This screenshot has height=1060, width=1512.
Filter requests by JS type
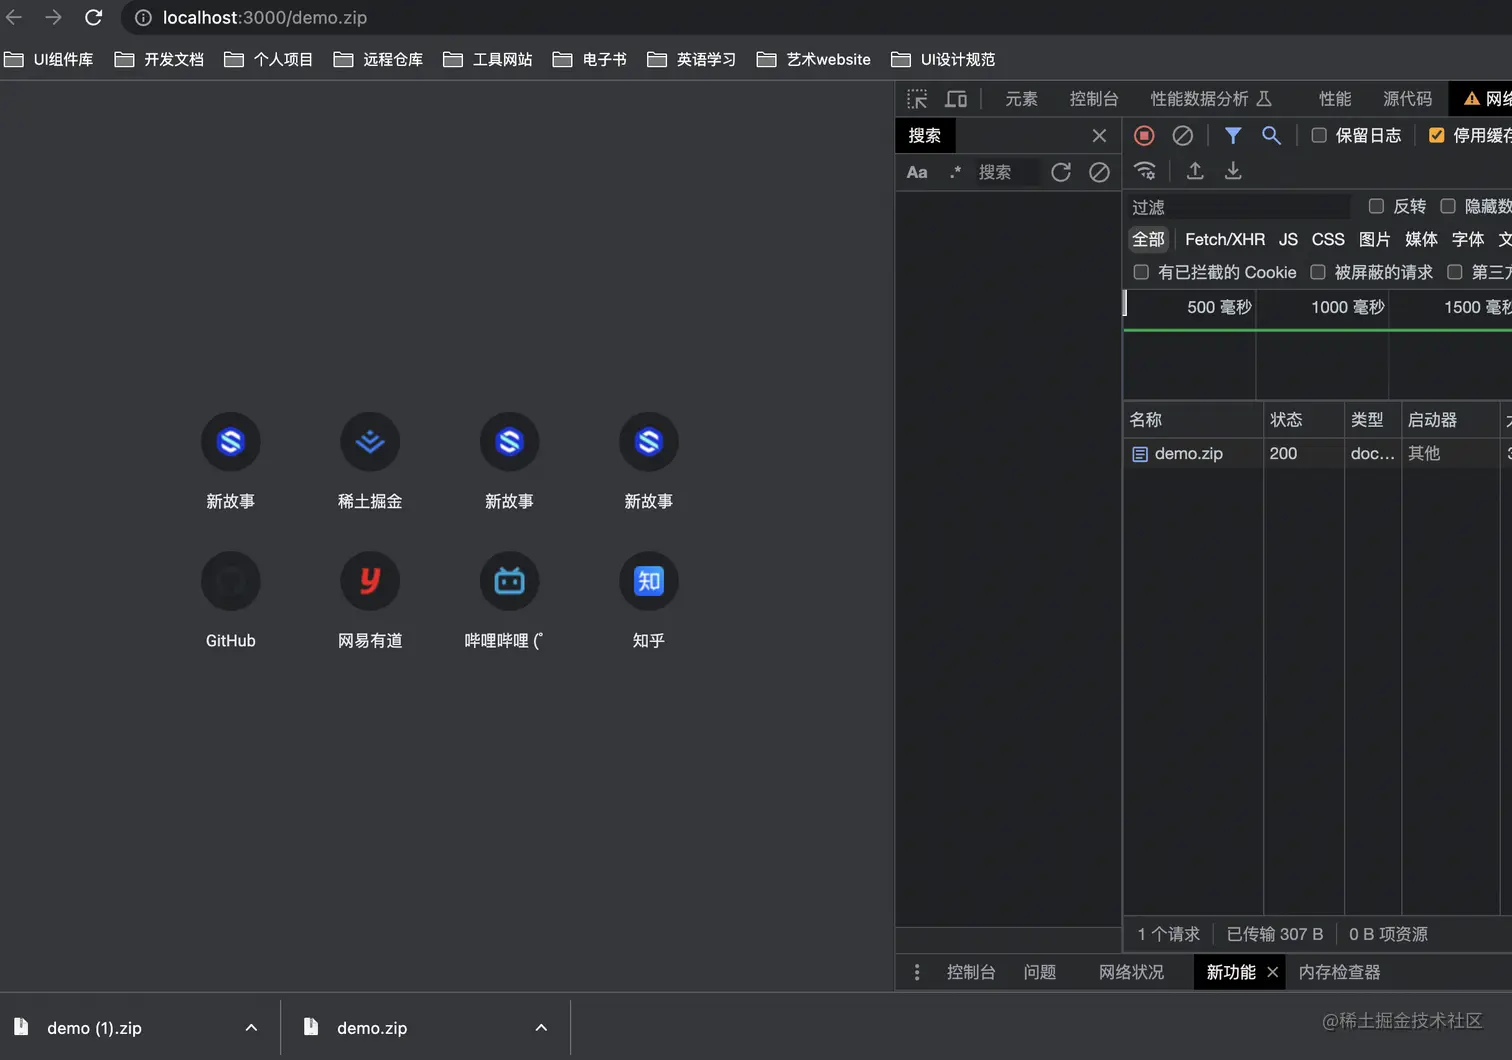tap(1288, 239)
